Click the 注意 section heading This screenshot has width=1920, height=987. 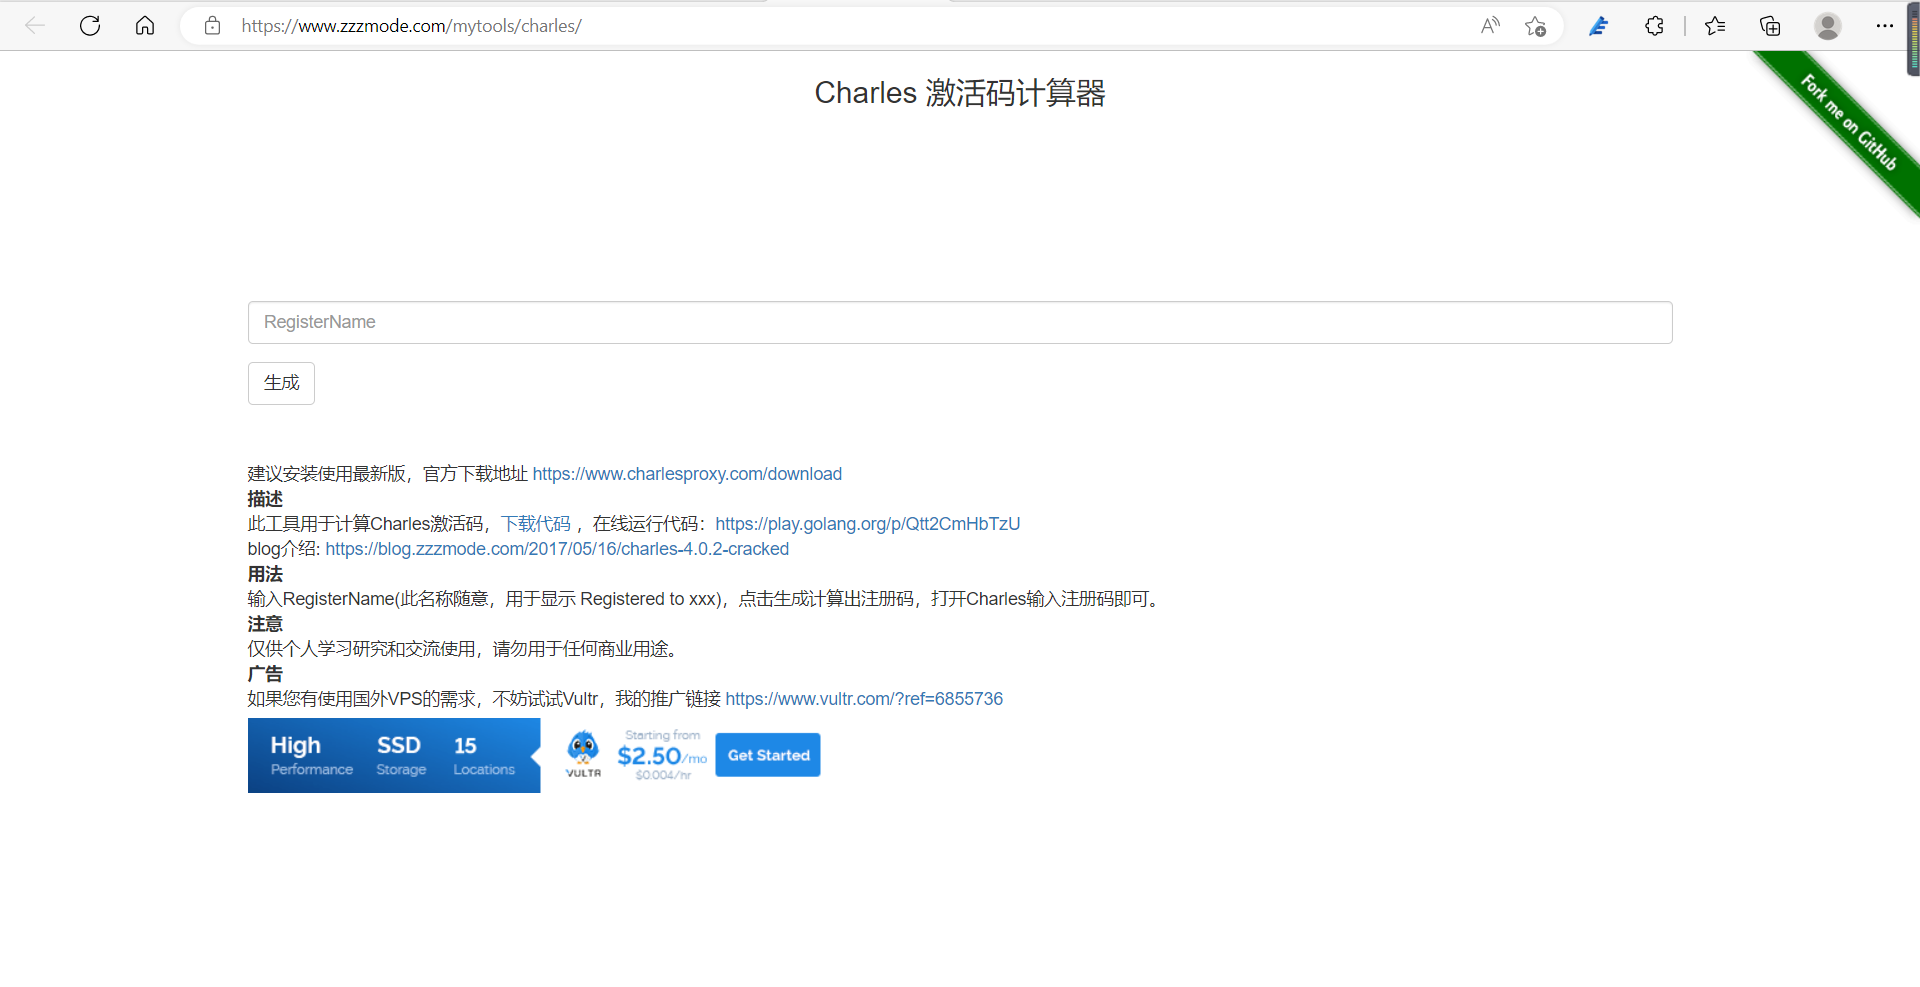(265, 624)
